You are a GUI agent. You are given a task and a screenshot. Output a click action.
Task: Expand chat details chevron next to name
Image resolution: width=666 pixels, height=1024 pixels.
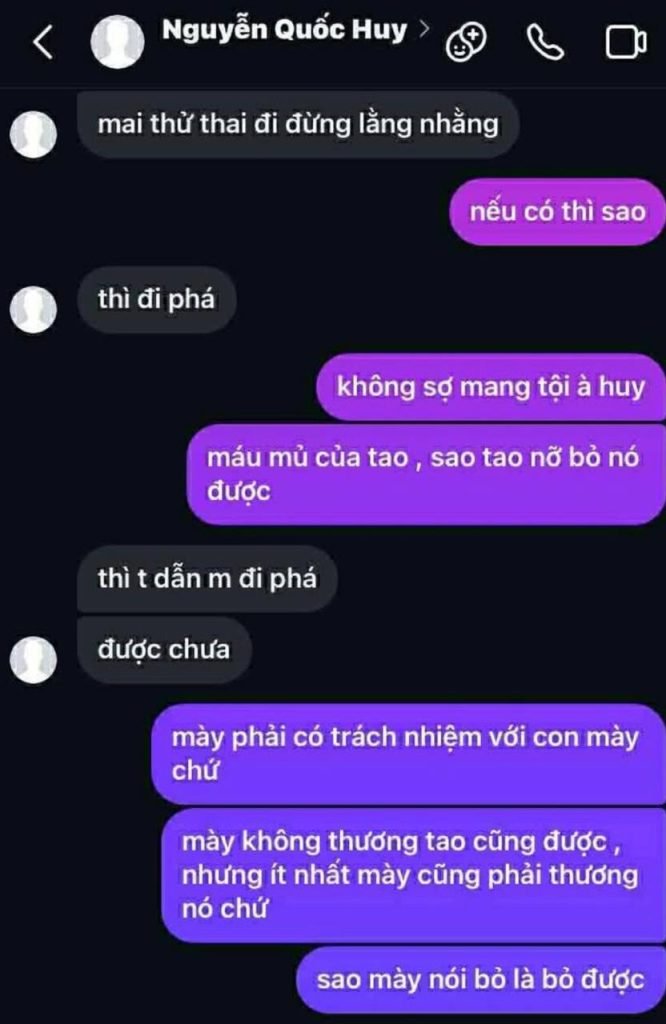[424, 29]
